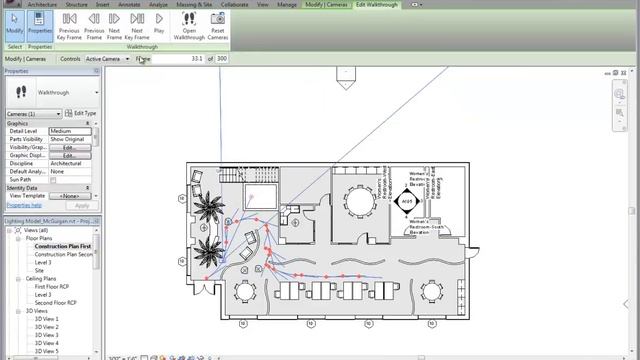
Task: Click the view scale in view control bar
Action: (123, 358)
